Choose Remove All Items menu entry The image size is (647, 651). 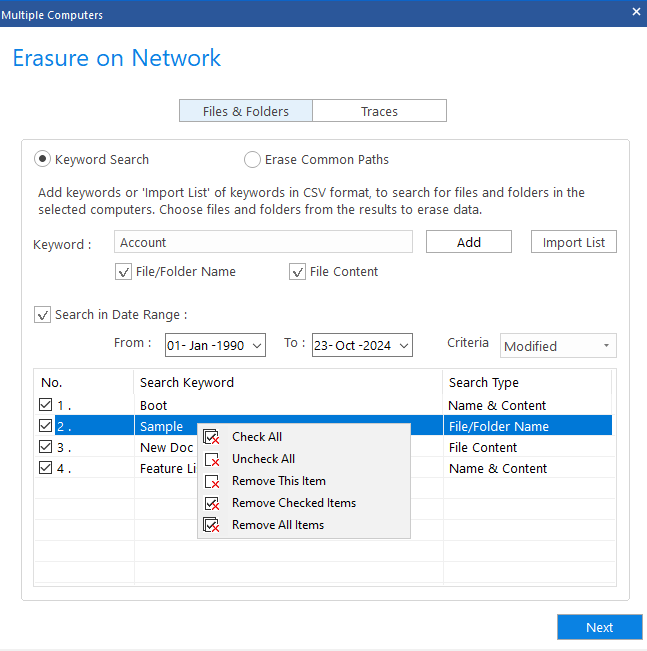click(304, 525)
